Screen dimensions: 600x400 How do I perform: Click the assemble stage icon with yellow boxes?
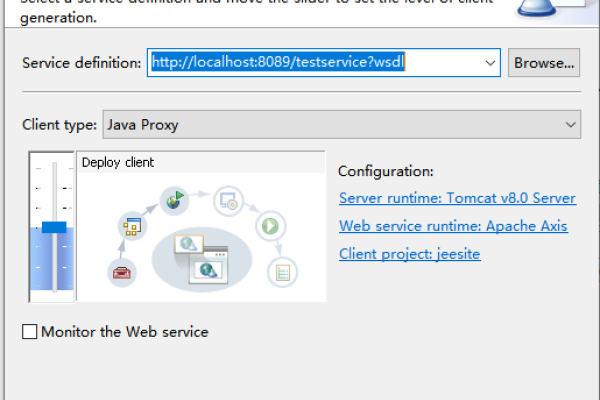pos(132,226)
